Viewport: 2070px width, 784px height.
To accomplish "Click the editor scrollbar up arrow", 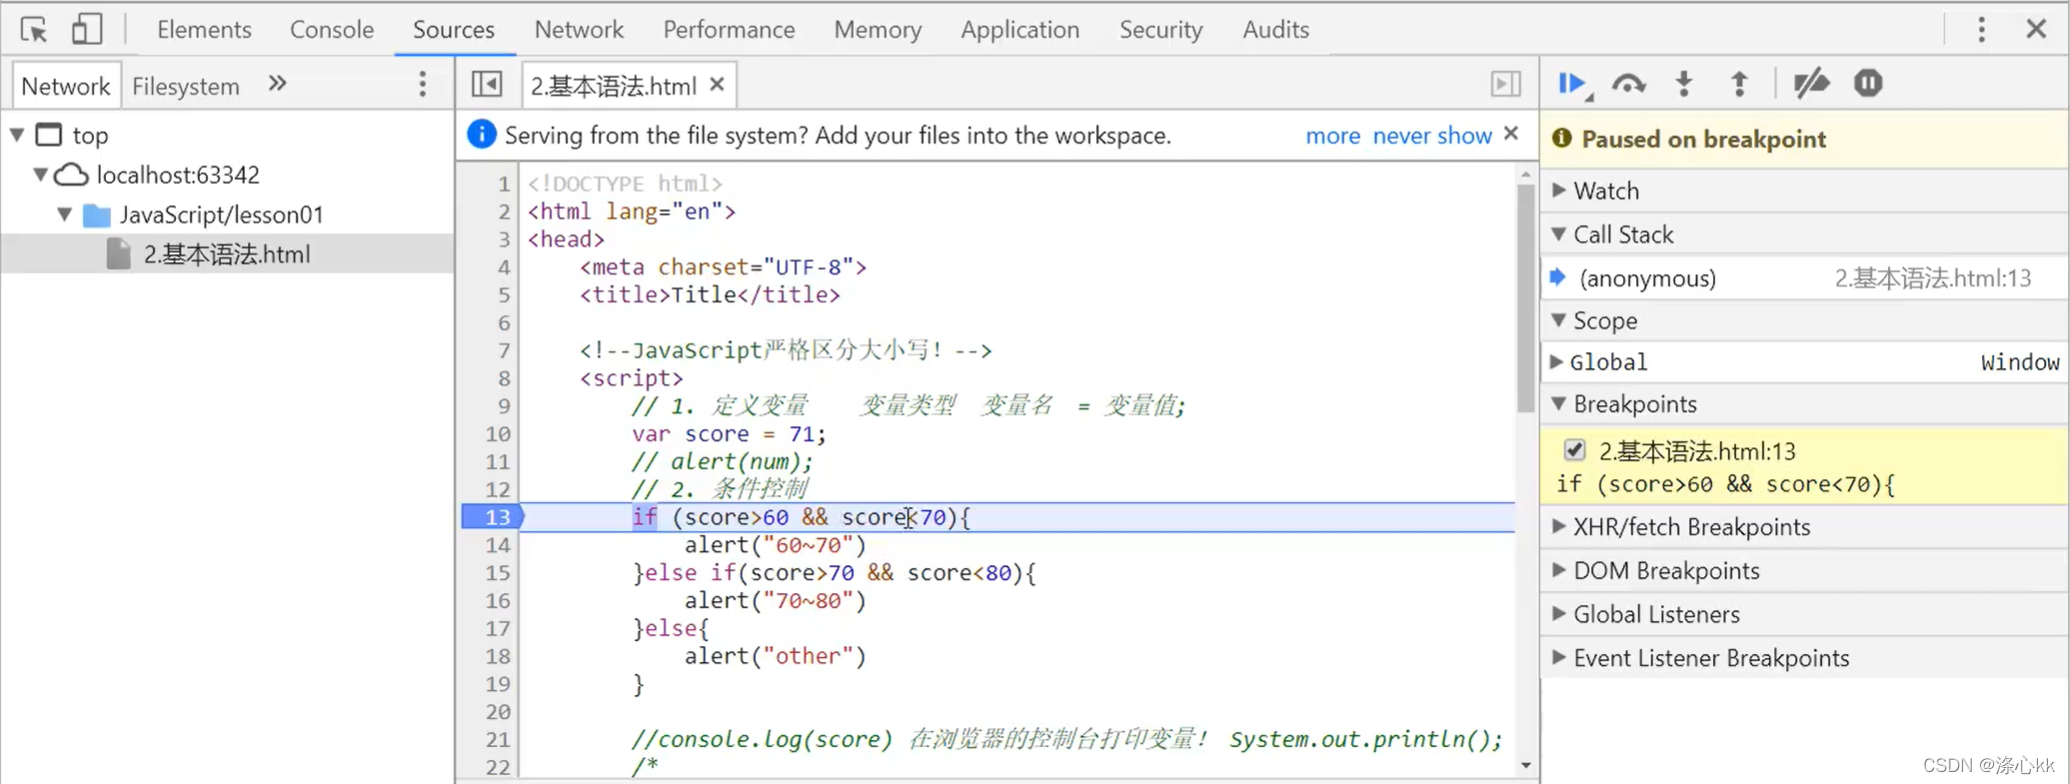I will click(1525, 174).
